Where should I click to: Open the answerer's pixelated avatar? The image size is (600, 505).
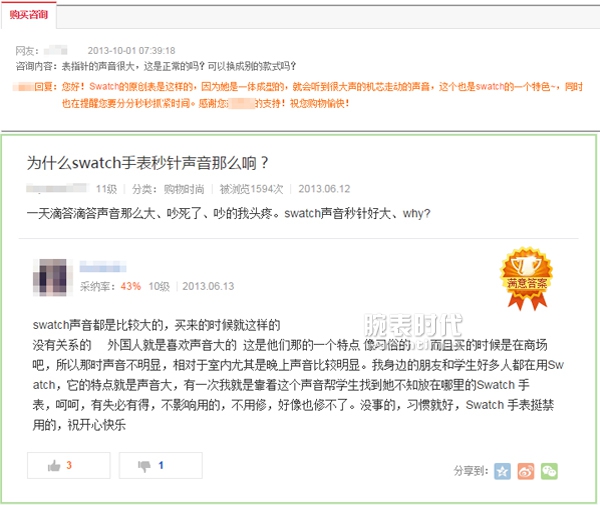(53, 277)
